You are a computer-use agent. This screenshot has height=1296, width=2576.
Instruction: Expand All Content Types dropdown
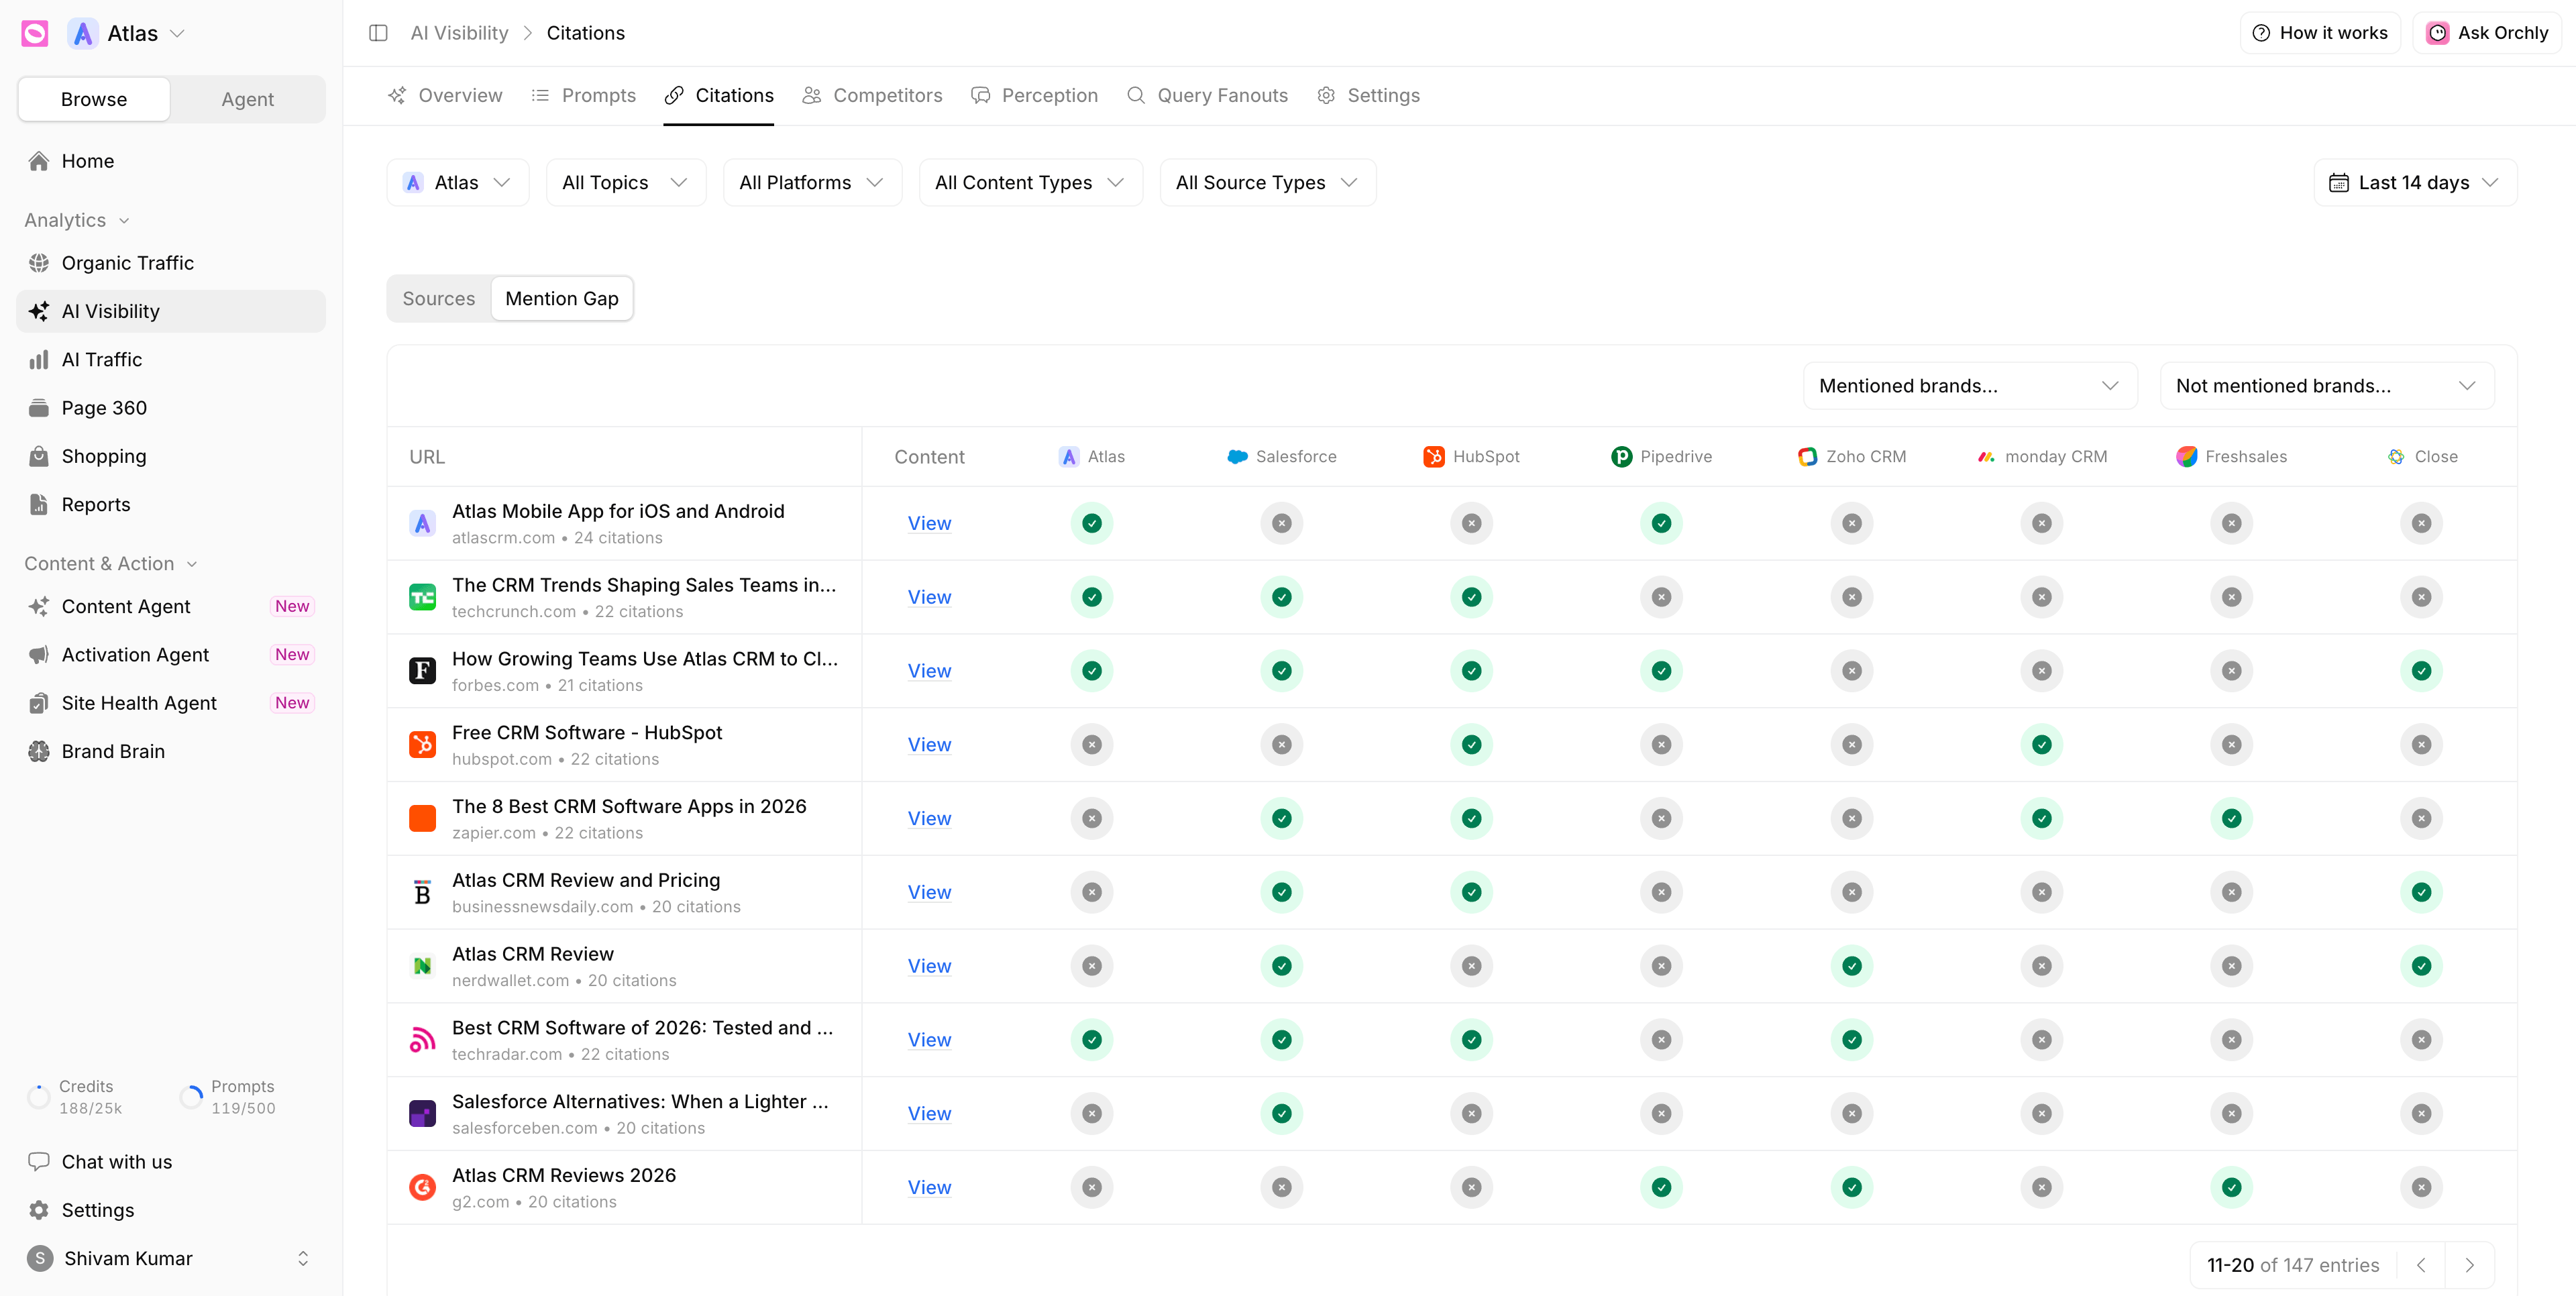tap(1030, 182)
